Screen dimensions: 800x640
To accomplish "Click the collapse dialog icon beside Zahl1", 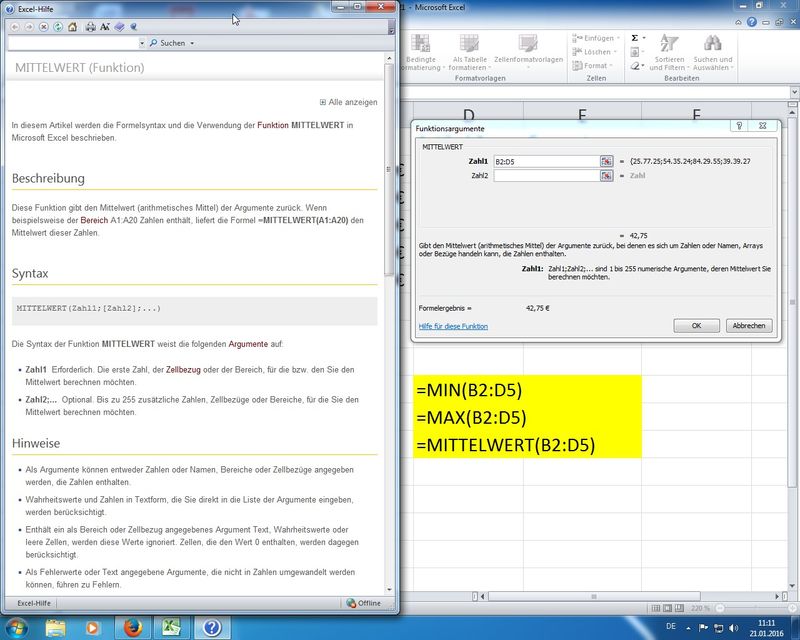I will click(x=606, y=161).
